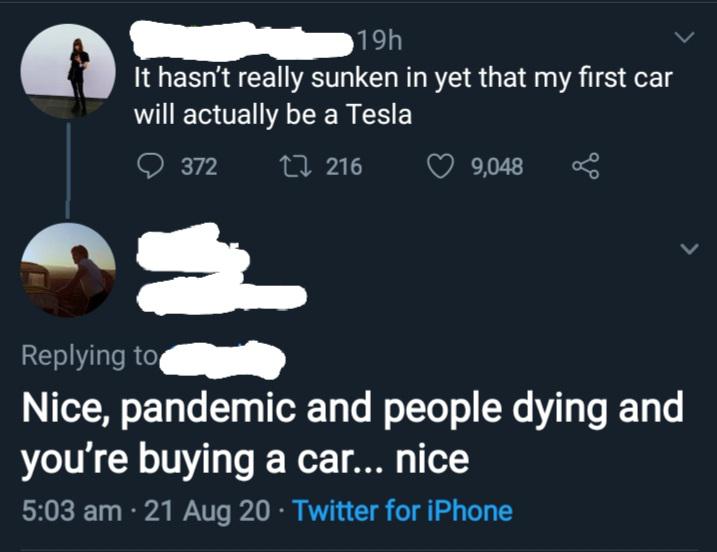Click the "19h" timestamp on the first tweet
This screenshot has height=552, width=717.
tap(378, 42)
